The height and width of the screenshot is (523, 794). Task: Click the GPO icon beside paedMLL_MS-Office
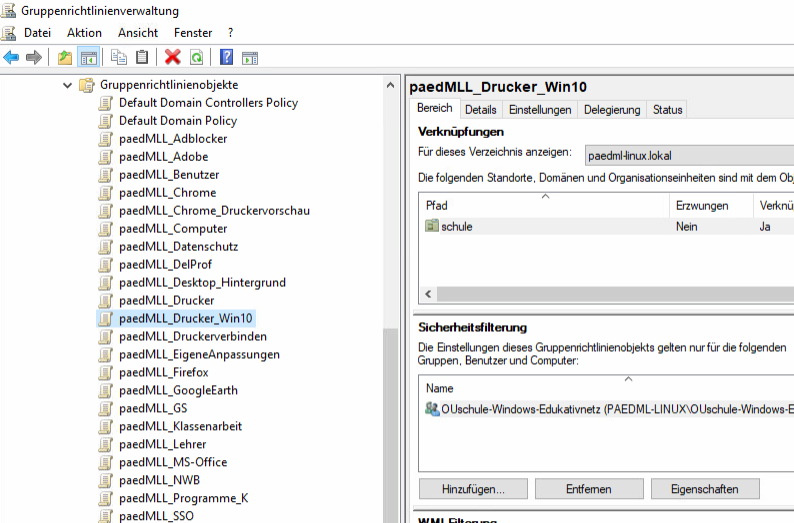point(105,462)
